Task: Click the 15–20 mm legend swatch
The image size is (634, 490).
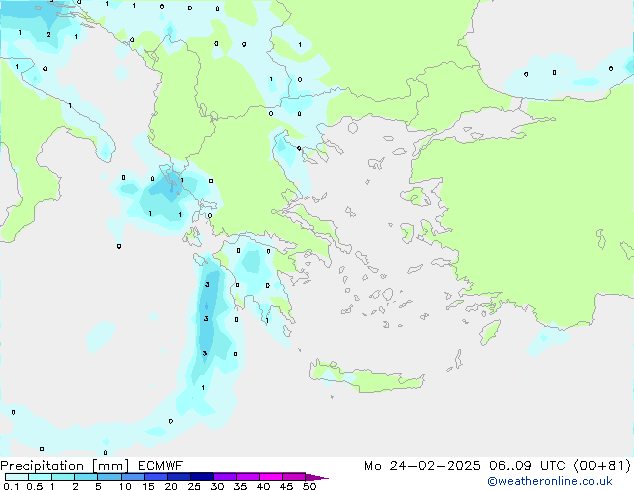Action: [155, 477]
